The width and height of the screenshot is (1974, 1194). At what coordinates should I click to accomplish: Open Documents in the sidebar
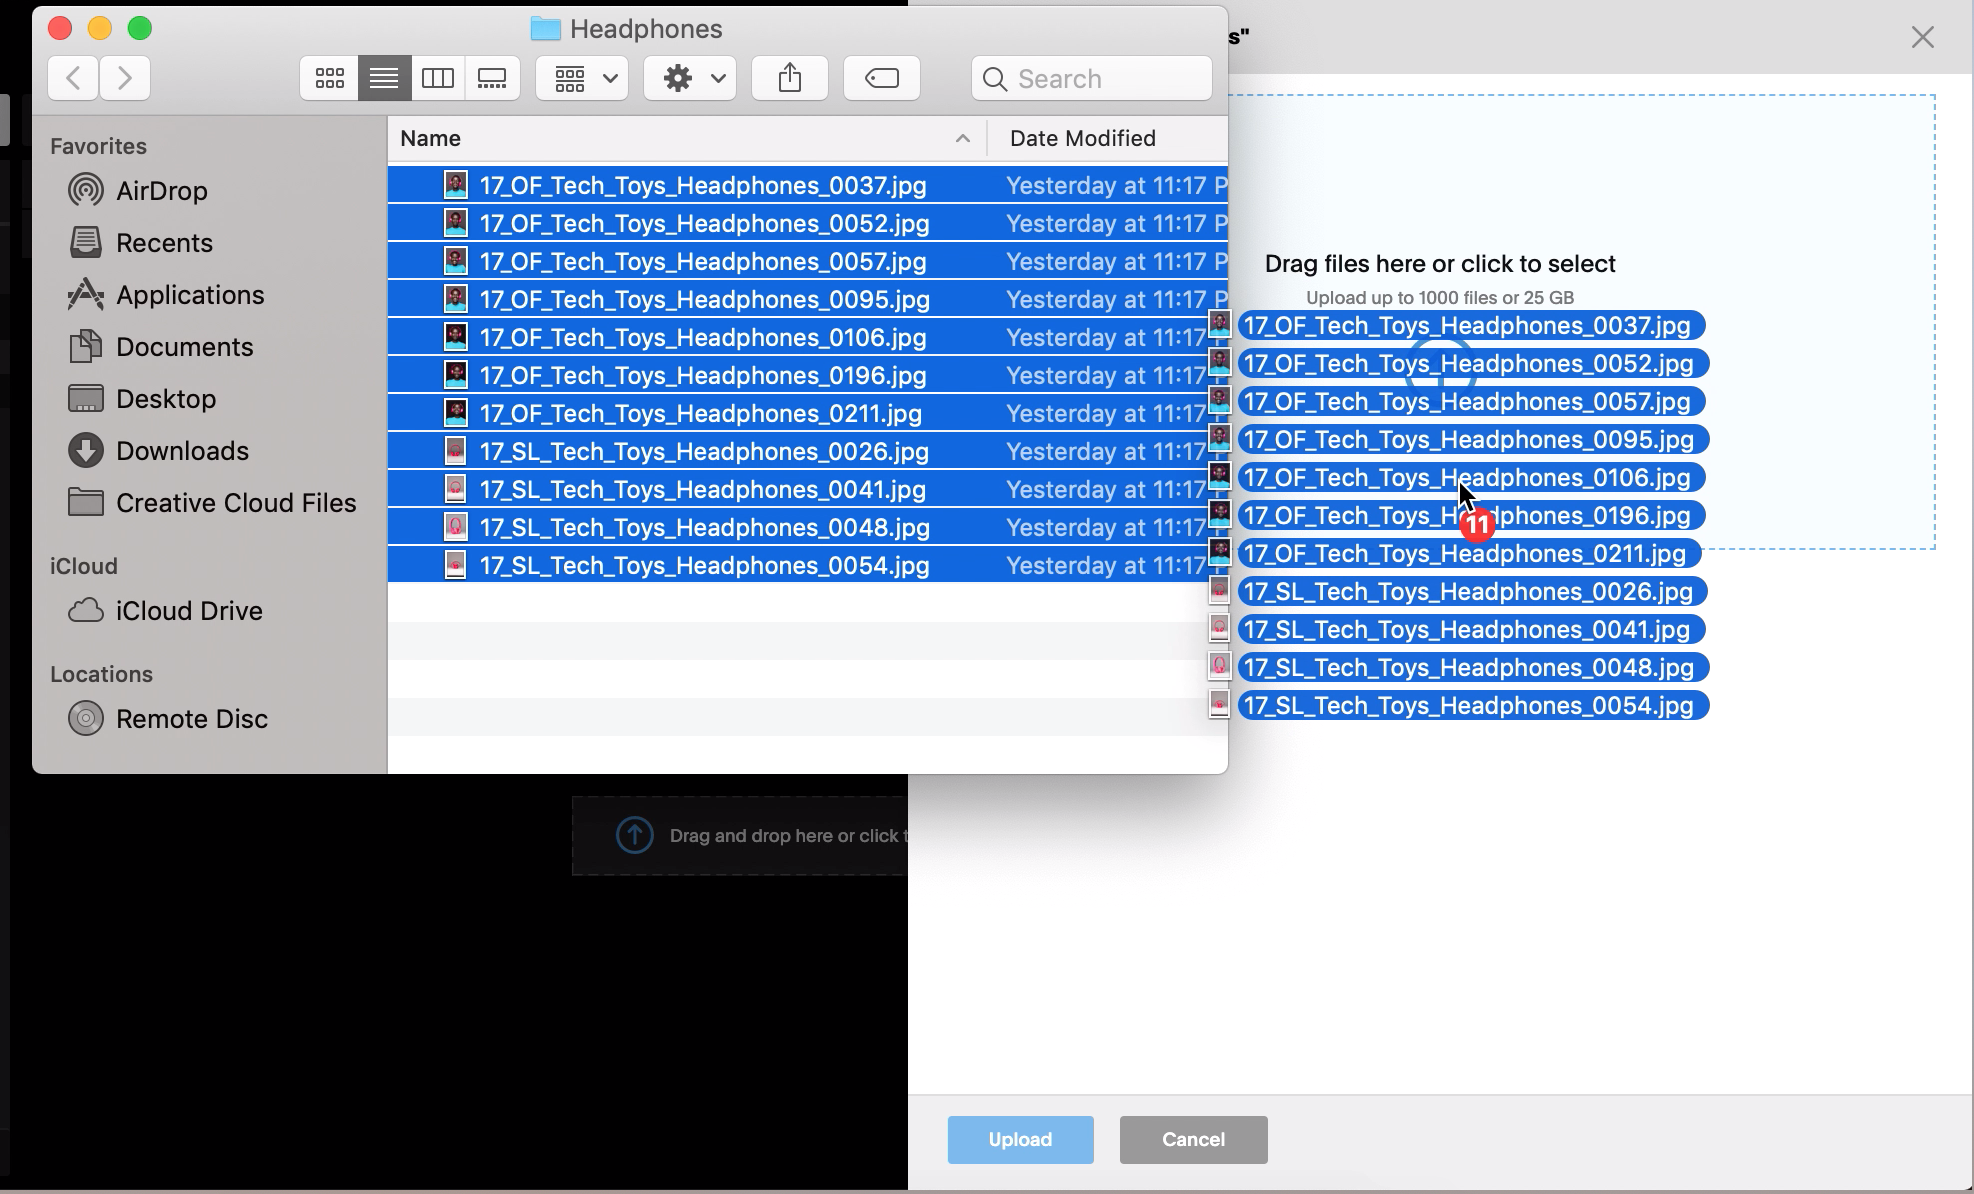[160, 346]
